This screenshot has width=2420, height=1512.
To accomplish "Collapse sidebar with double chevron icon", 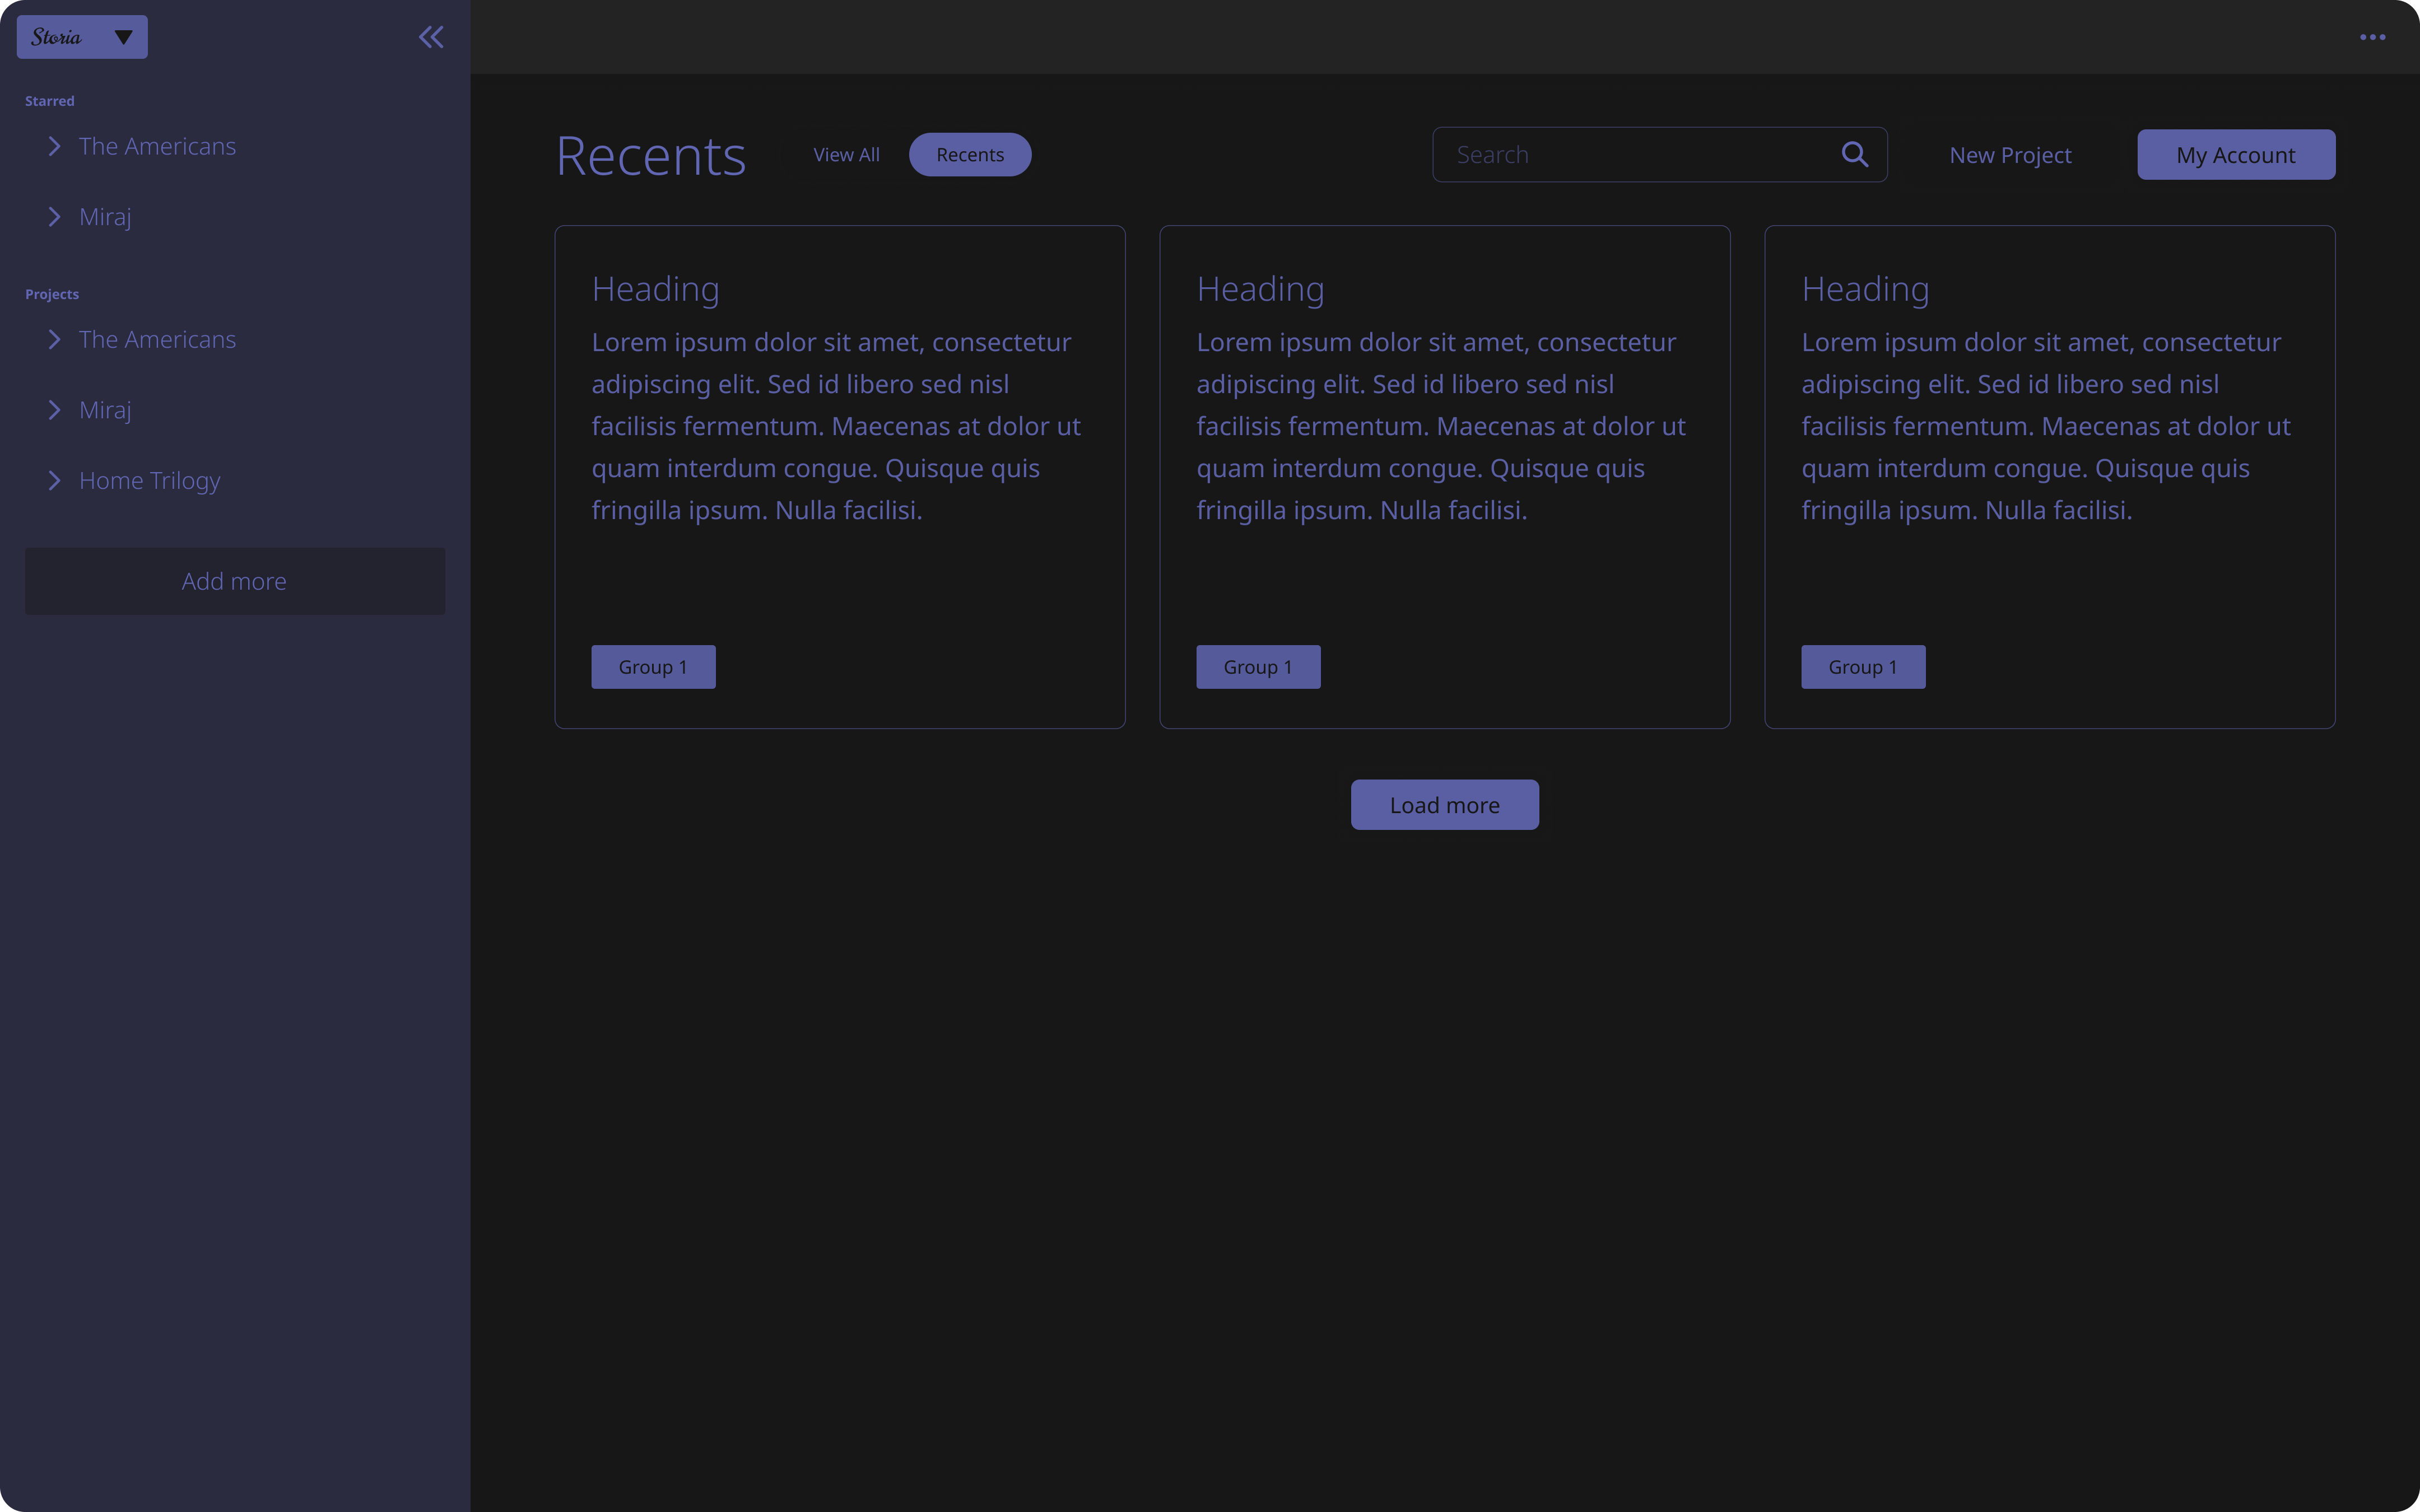I will click(431, 37).
